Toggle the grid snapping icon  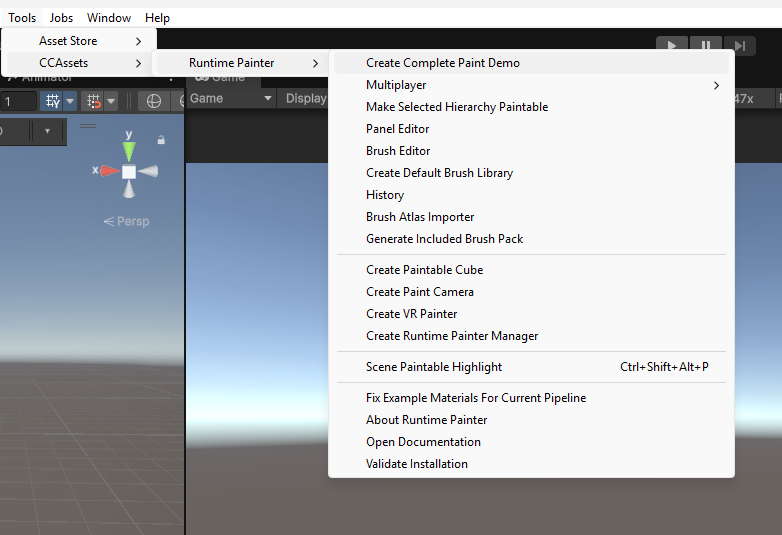(93, 101)
